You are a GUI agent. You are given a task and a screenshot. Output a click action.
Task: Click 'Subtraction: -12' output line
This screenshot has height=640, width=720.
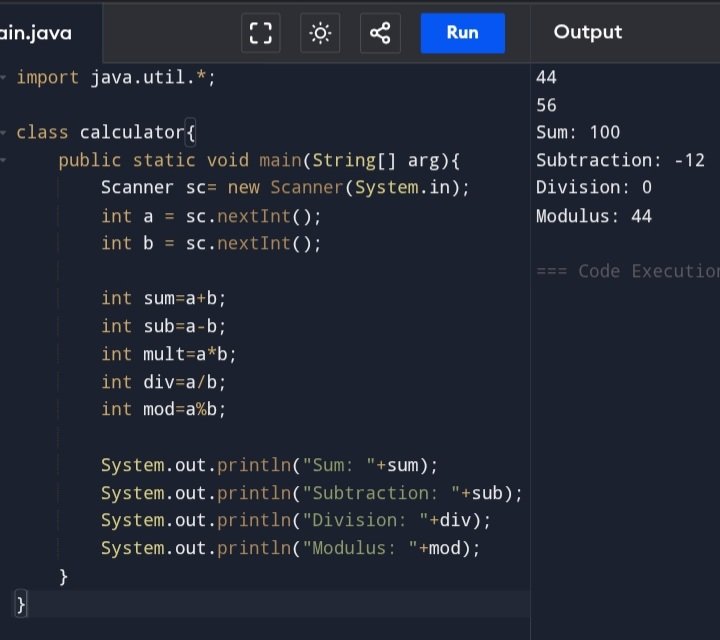(620, 160)
